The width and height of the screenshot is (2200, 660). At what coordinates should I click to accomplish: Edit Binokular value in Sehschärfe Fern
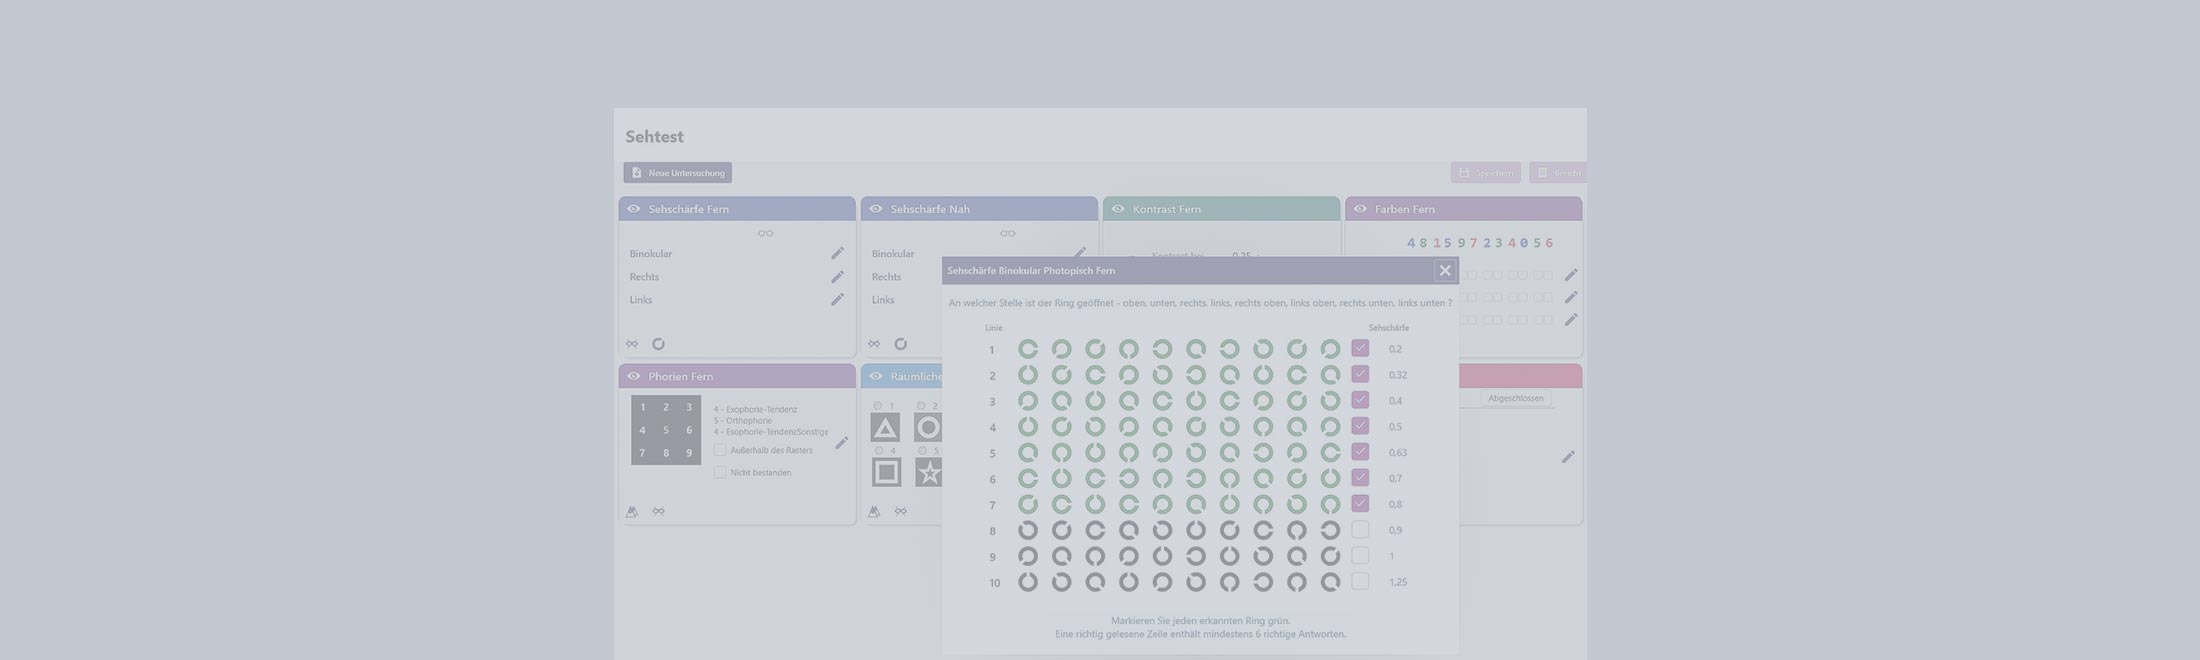click(x=837, y=254)
